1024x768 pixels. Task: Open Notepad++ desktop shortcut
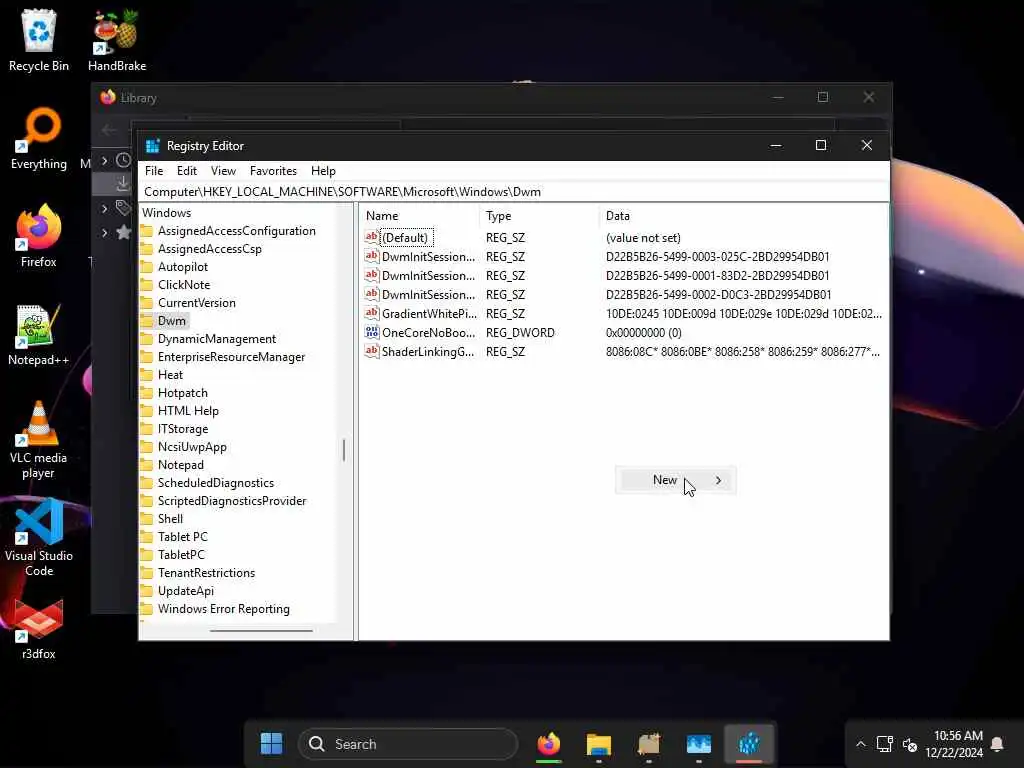click(x=39, y=334)
